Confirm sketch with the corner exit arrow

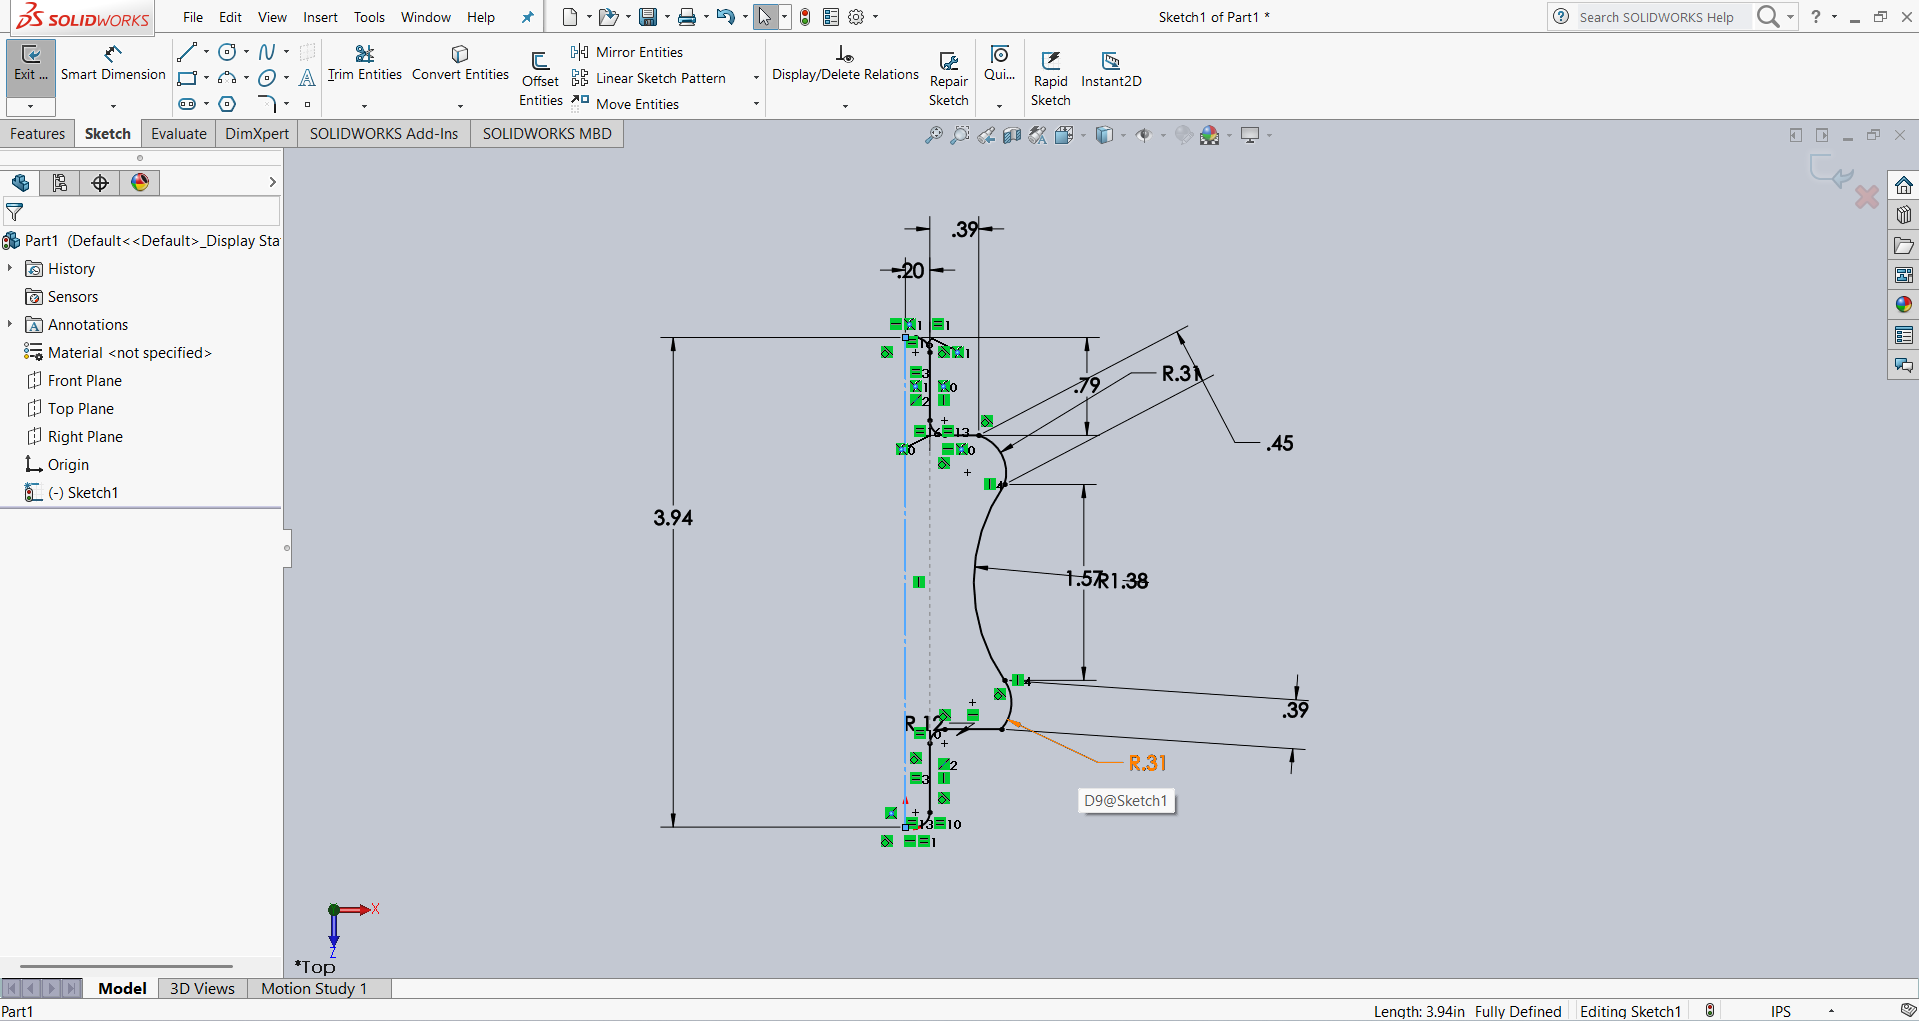(x=1831, y=173)
